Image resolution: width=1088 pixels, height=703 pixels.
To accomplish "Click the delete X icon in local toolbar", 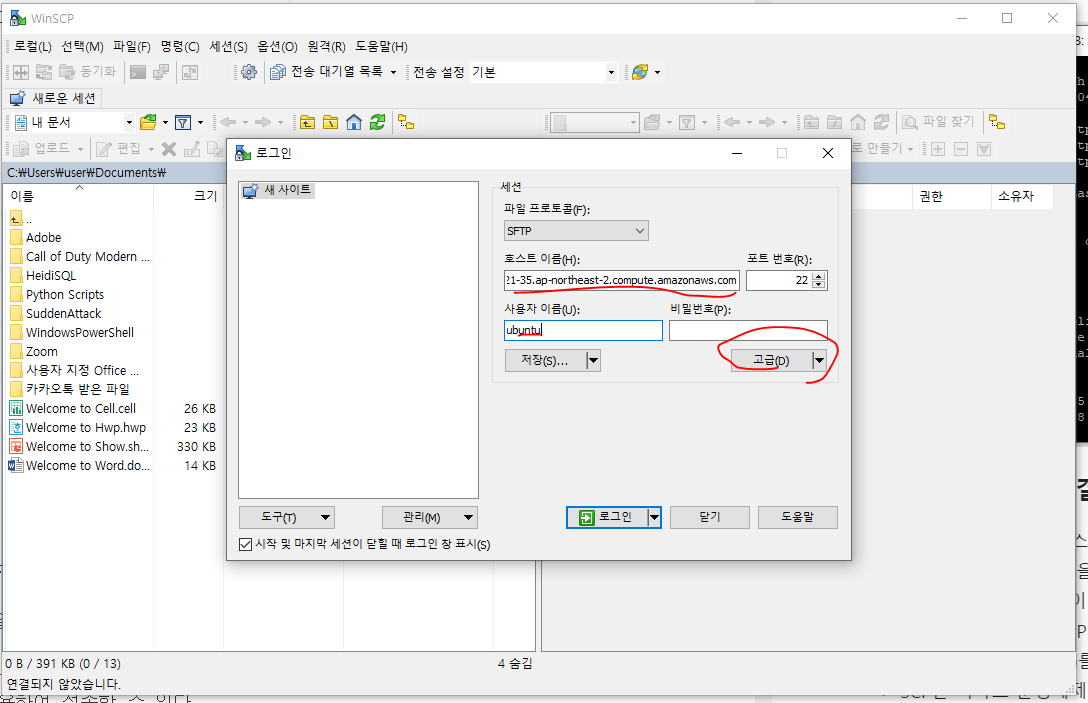I will [x=169, y=149].
